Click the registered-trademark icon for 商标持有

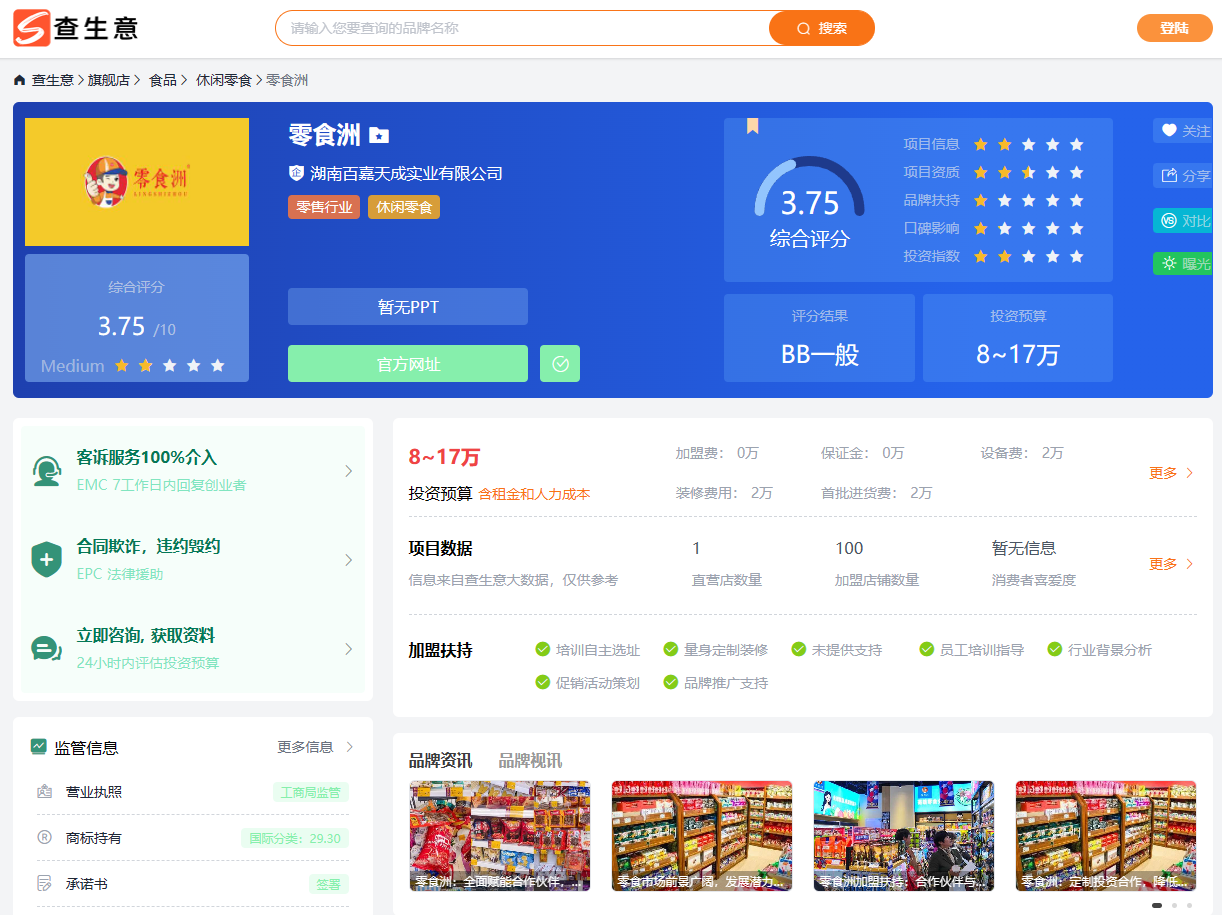[x=44, y=838]
